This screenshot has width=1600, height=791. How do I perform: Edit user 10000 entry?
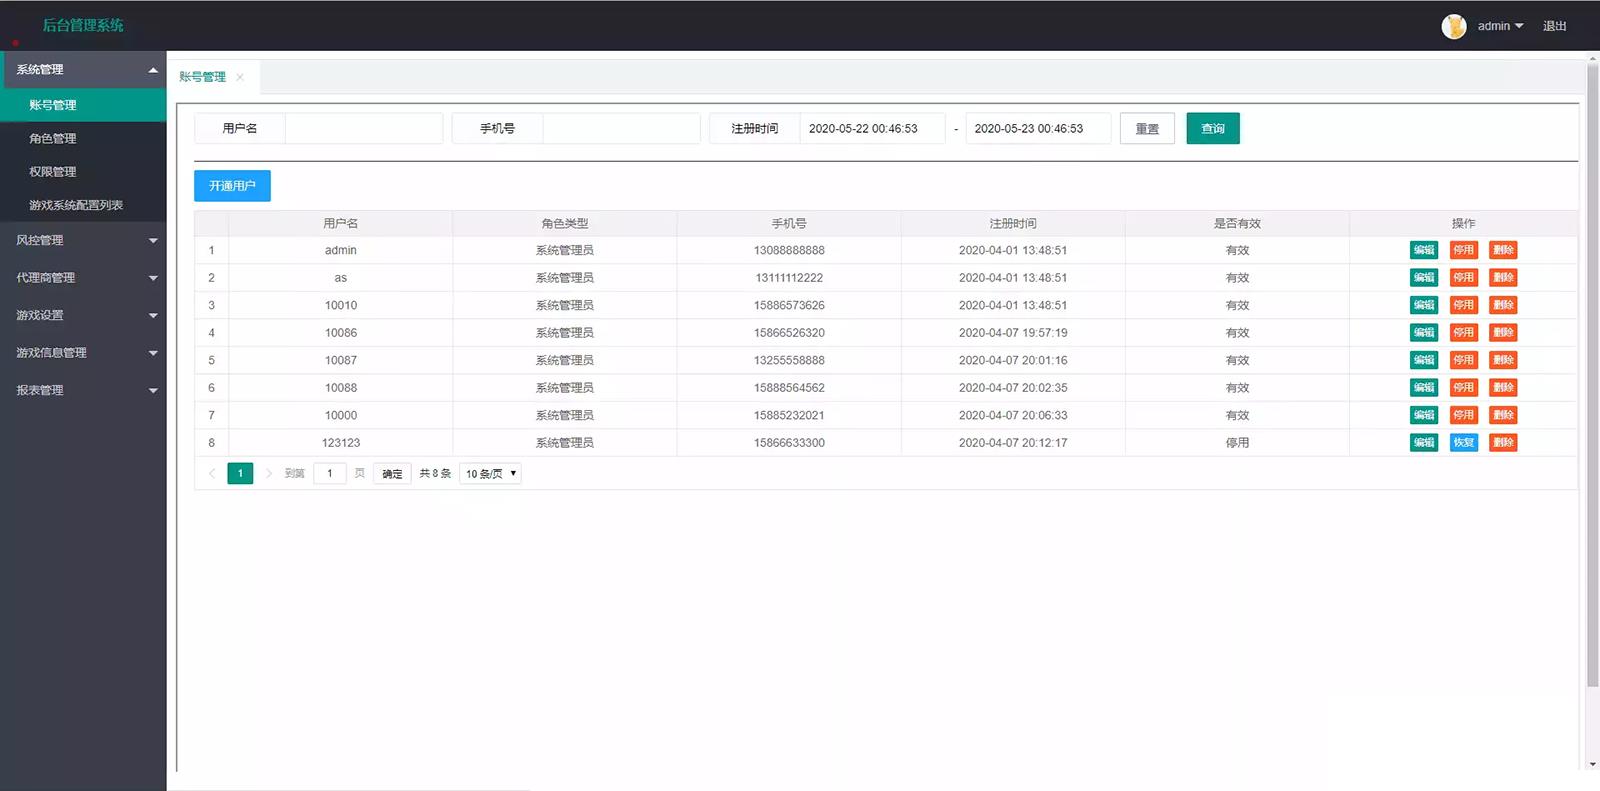click(x=1423, y=415)
